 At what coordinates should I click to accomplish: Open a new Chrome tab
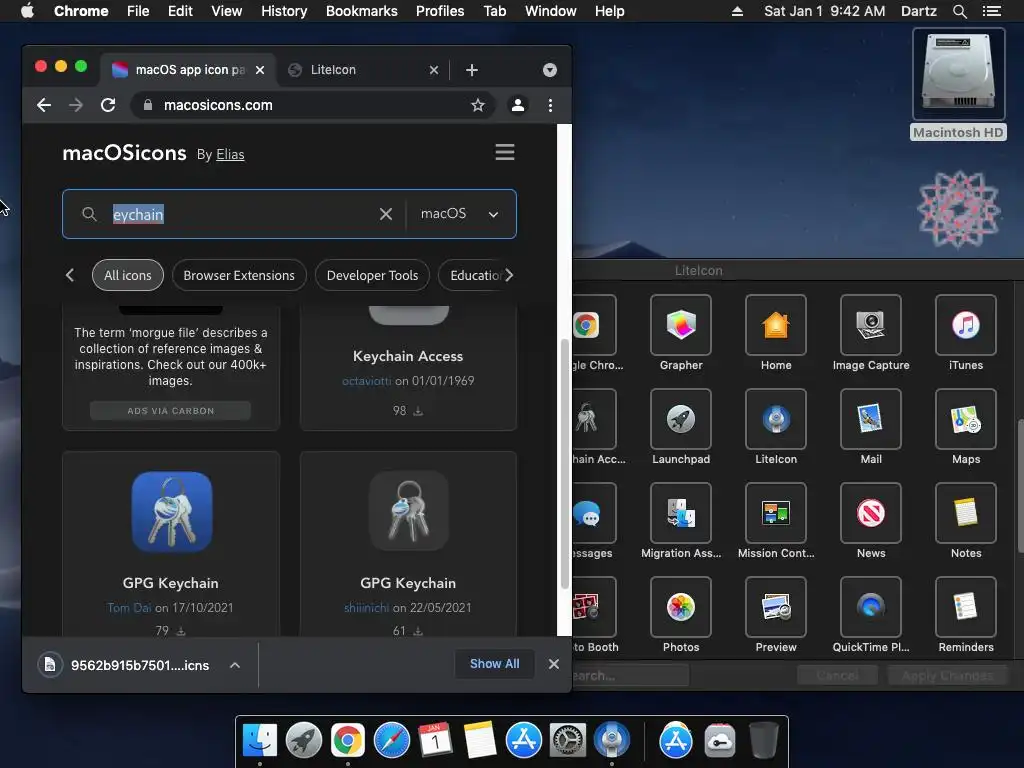pos(472,70)
